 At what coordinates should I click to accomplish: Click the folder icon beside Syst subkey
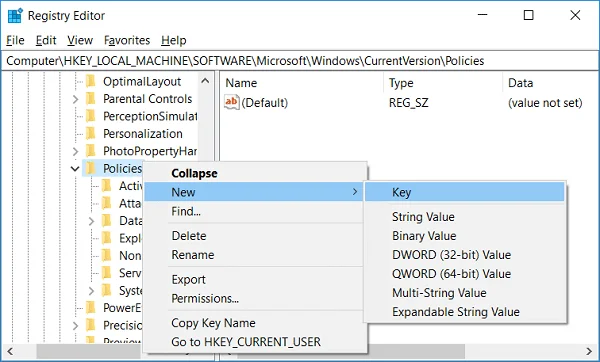pyautogui.click(x=106, y=290)
